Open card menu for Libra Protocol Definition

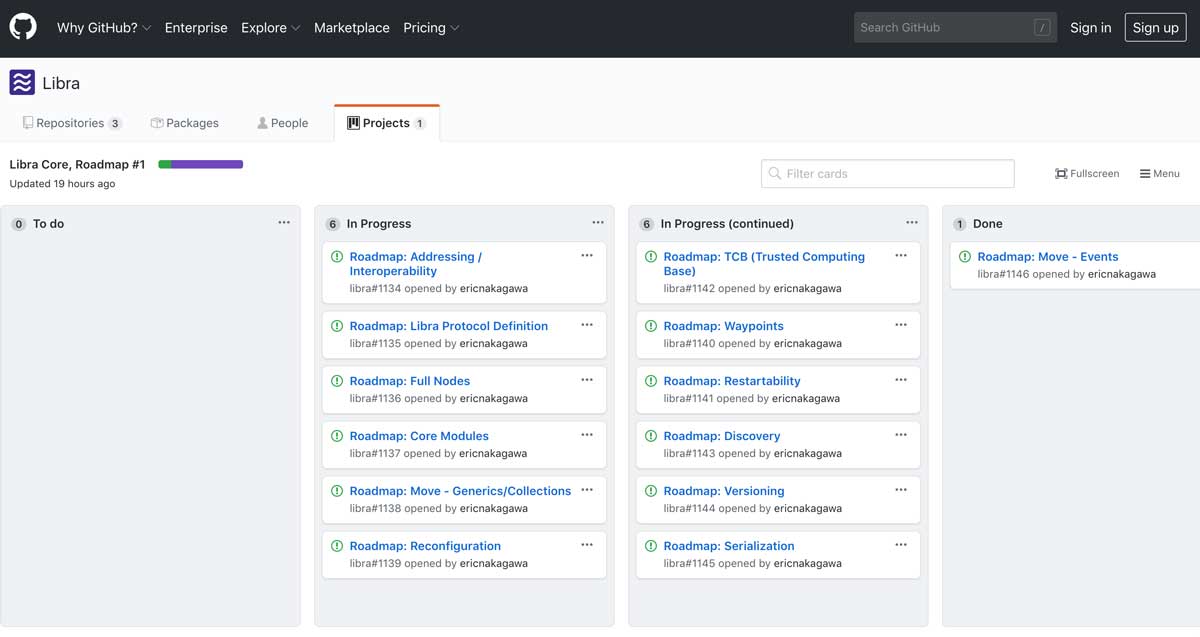click(587, 325)
